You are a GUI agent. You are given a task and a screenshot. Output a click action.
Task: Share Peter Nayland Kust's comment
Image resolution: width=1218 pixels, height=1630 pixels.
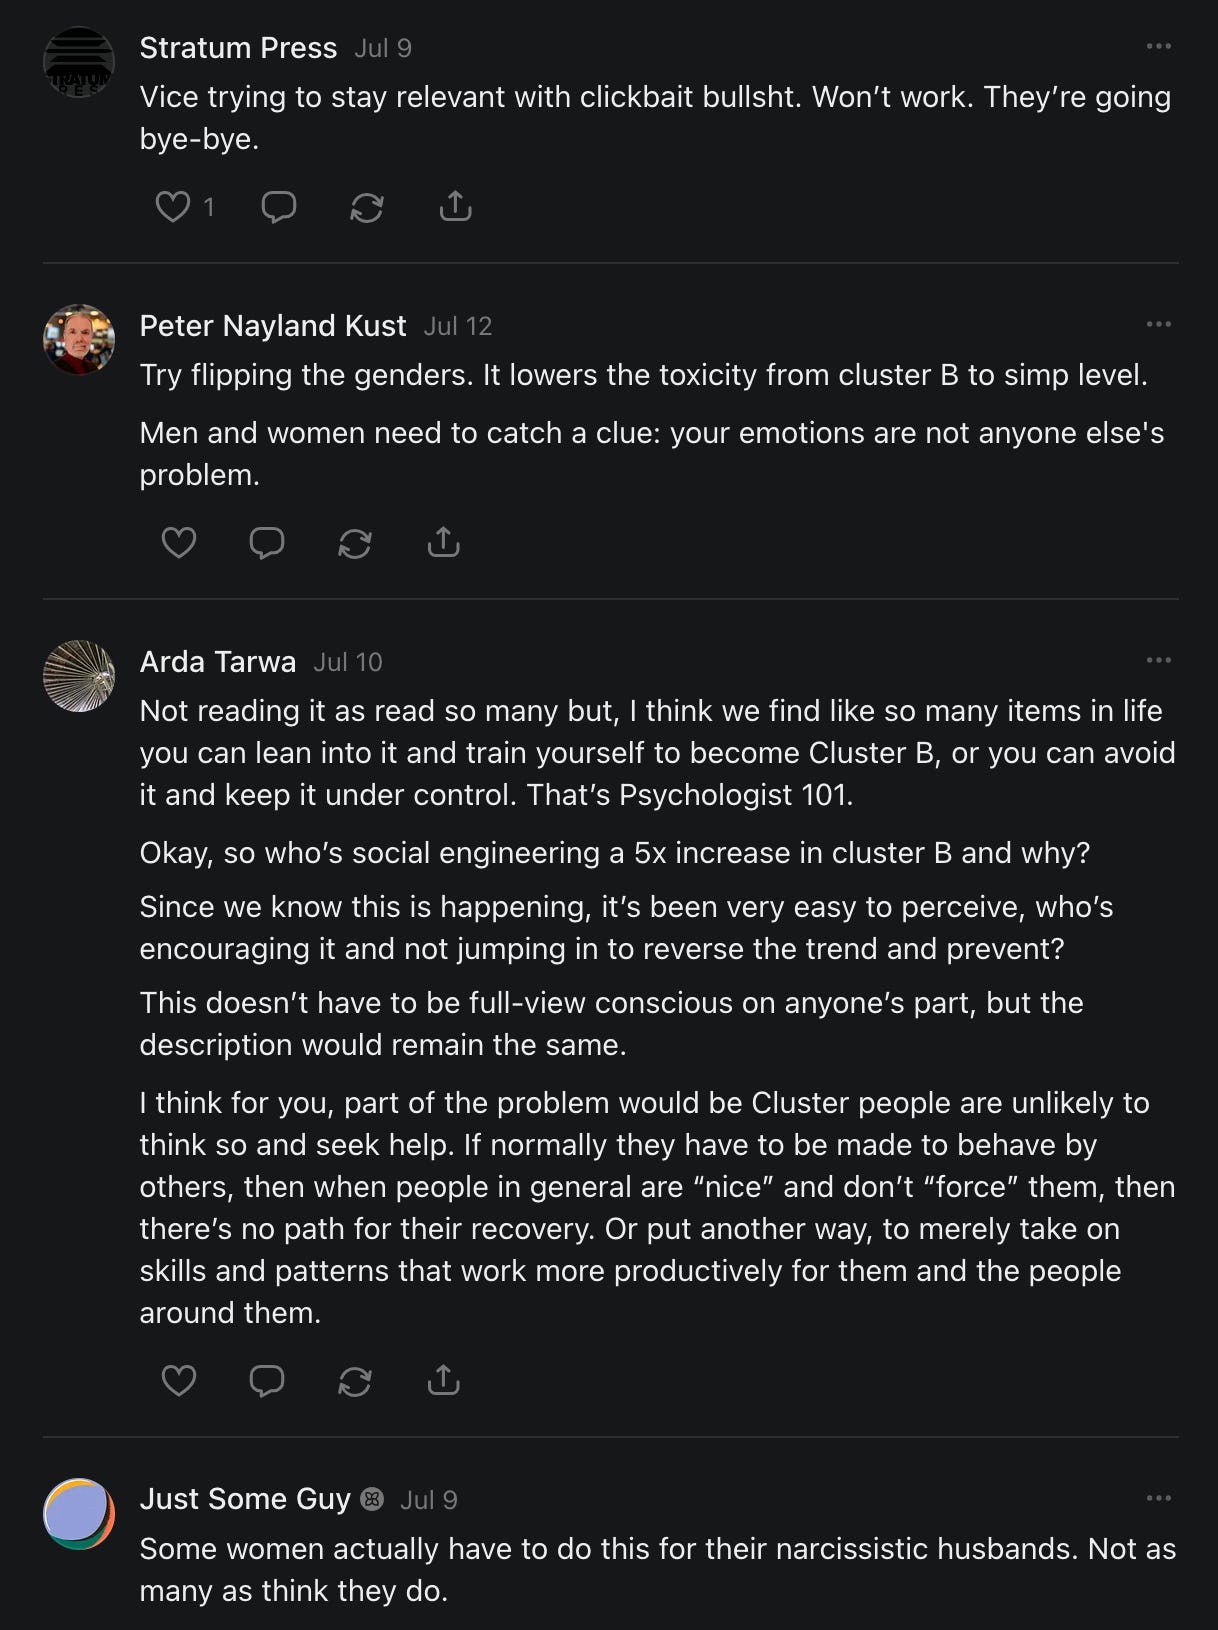443,542
